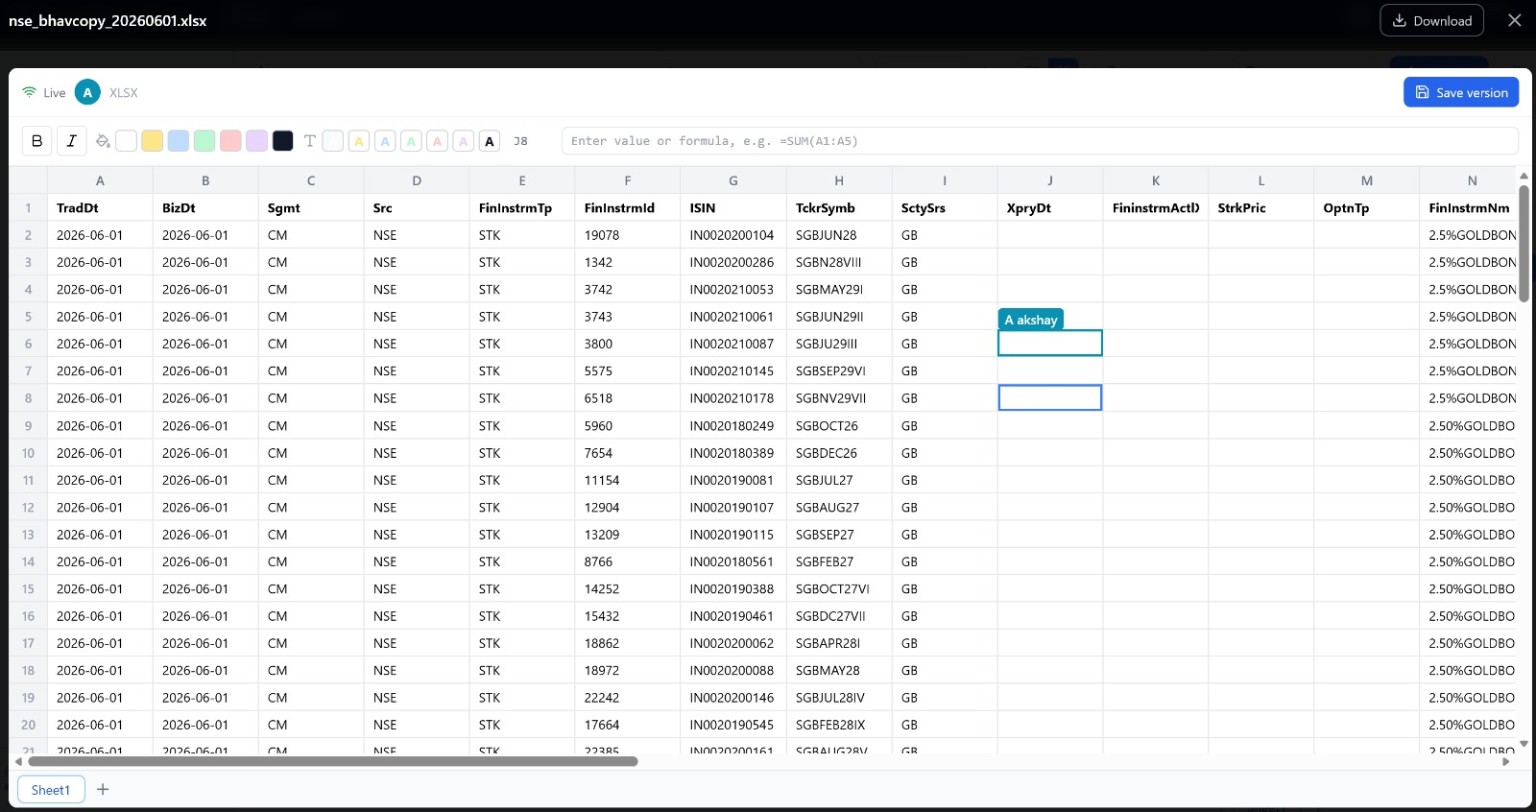Viewport: 1536px width, 812px height.
Task: Click the Live connection wifi icon
Action: [29, 92]
